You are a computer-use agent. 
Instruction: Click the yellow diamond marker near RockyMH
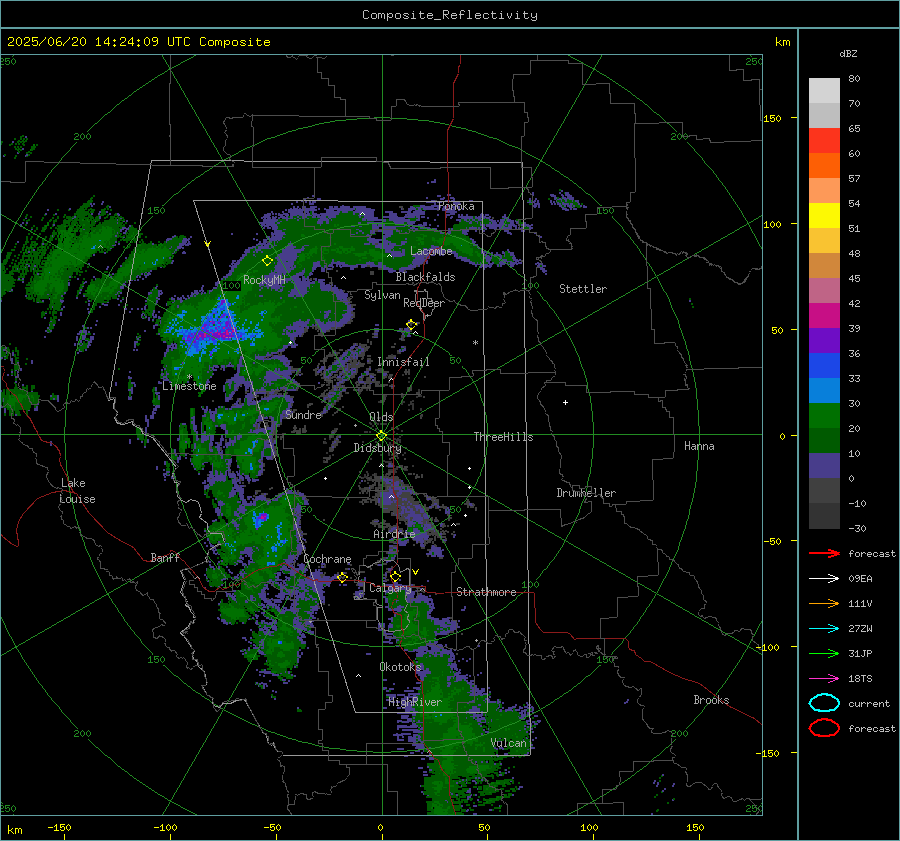(267, 261)
